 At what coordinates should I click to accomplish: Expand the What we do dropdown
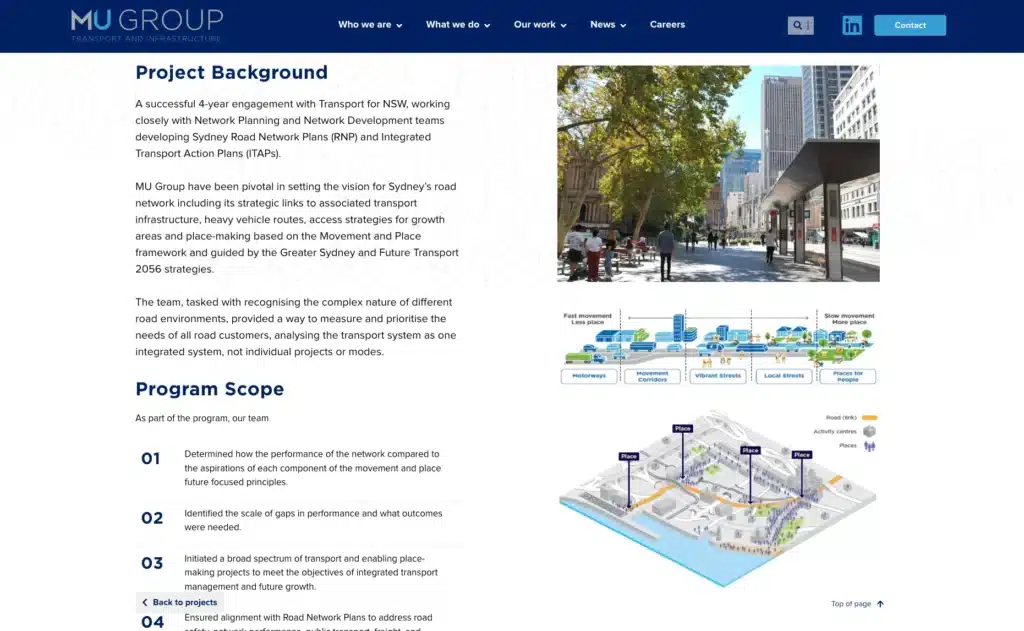tap(452, 24)
